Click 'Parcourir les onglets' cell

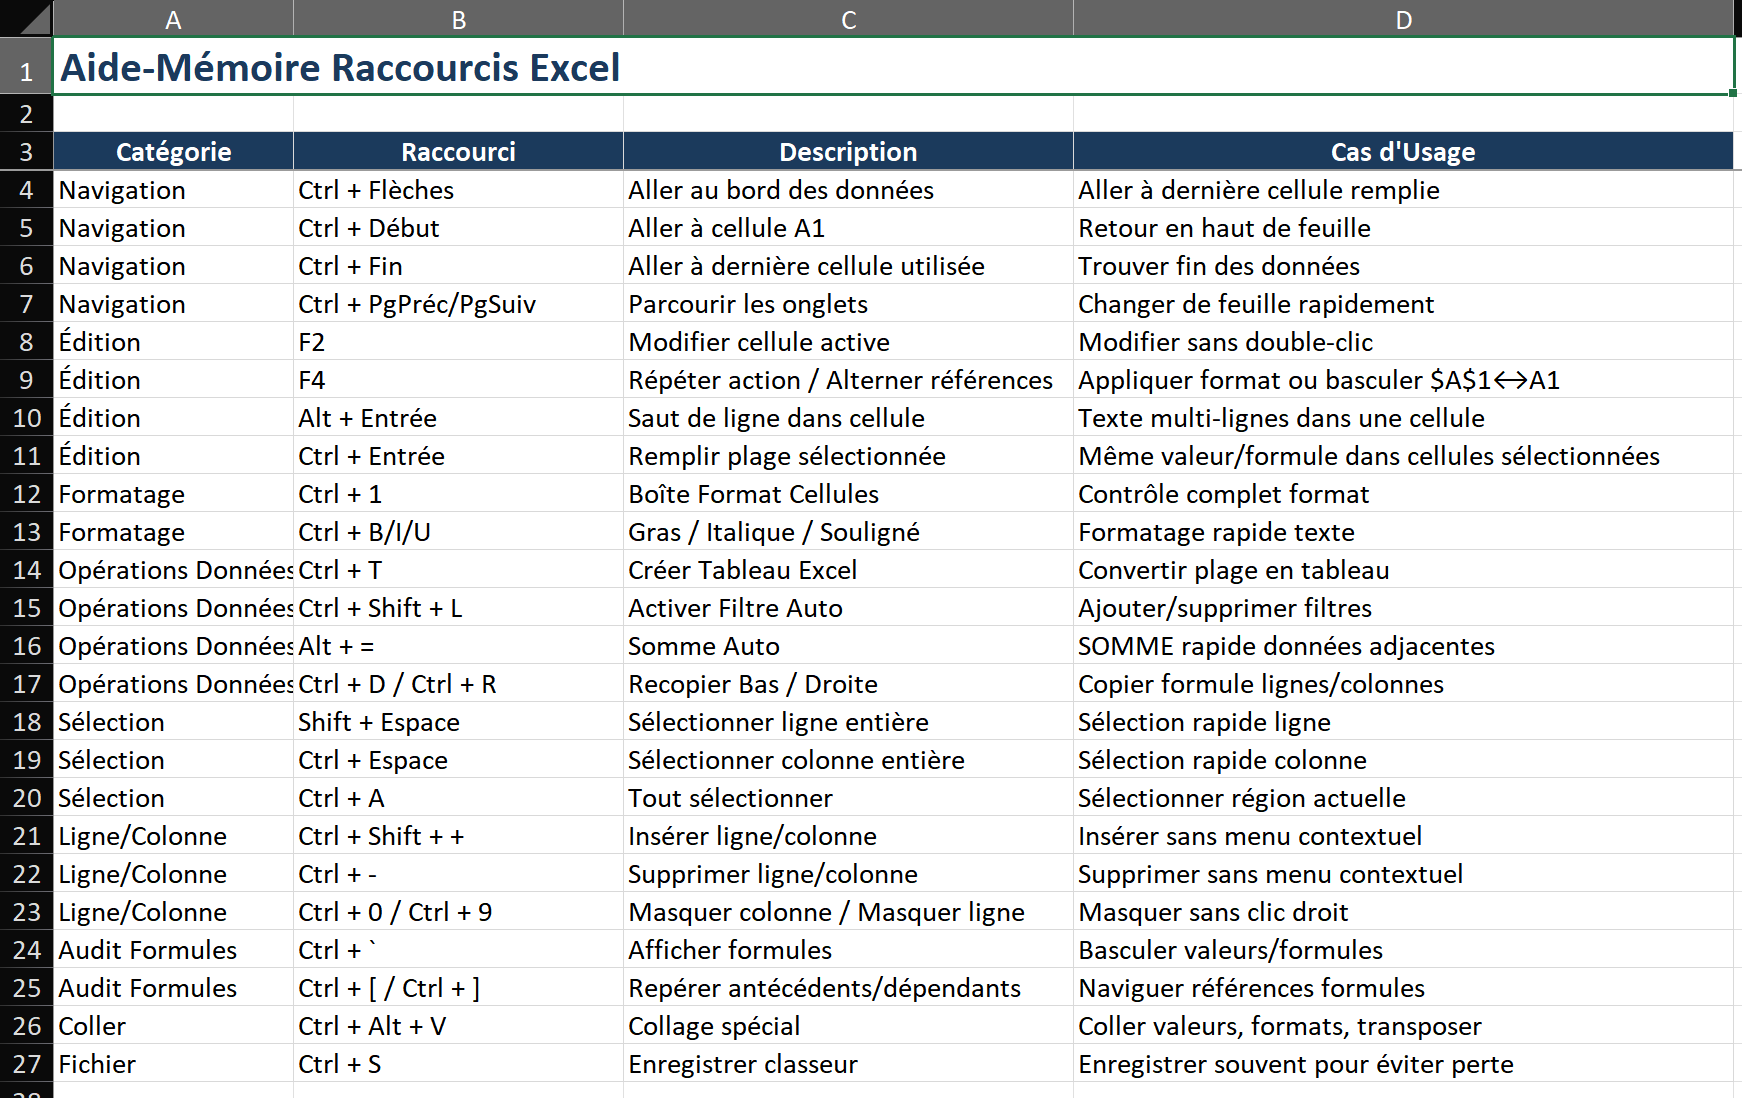pyautogui.click(x=848, y=304)
